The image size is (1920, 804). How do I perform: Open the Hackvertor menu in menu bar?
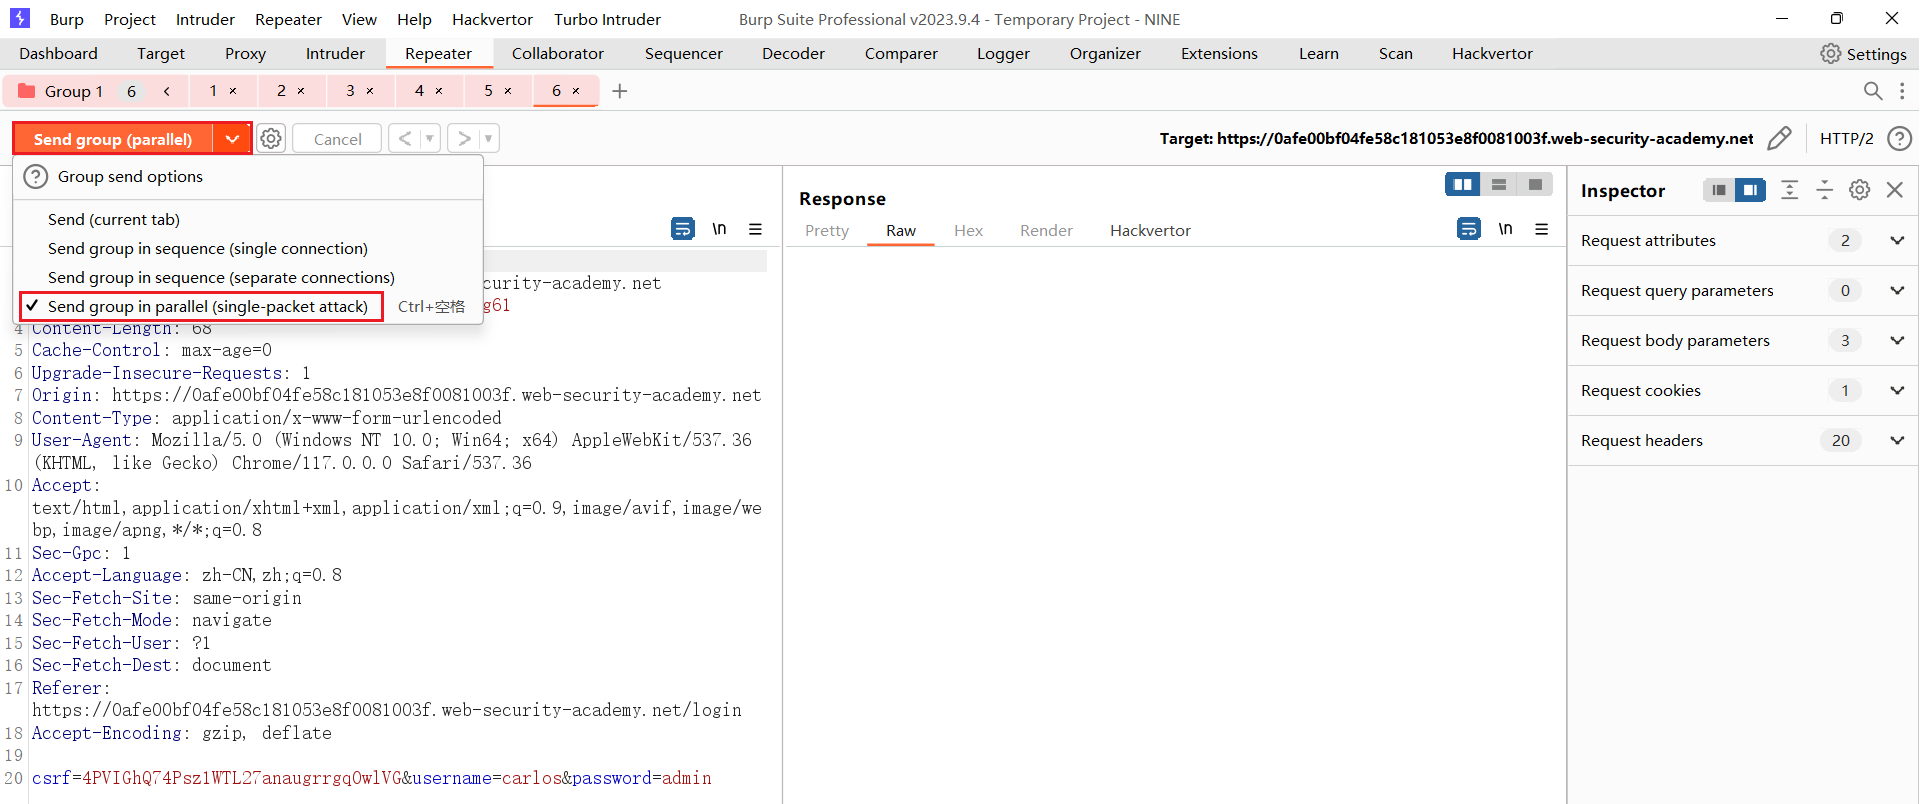pyautogui.click(x=492, y=19)
